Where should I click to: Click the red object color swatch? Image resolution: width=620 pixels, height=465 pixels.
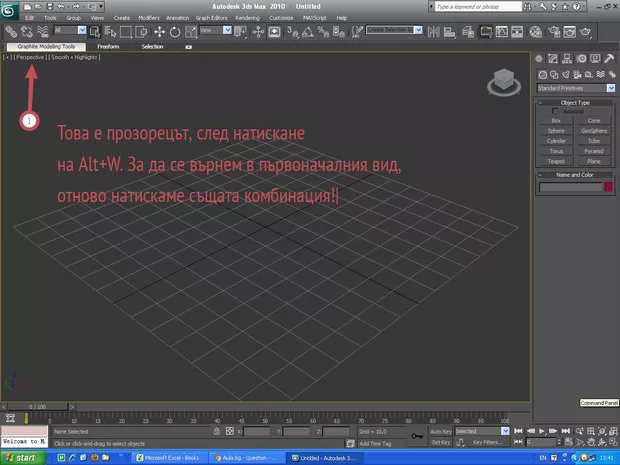(x=608, y=186)
